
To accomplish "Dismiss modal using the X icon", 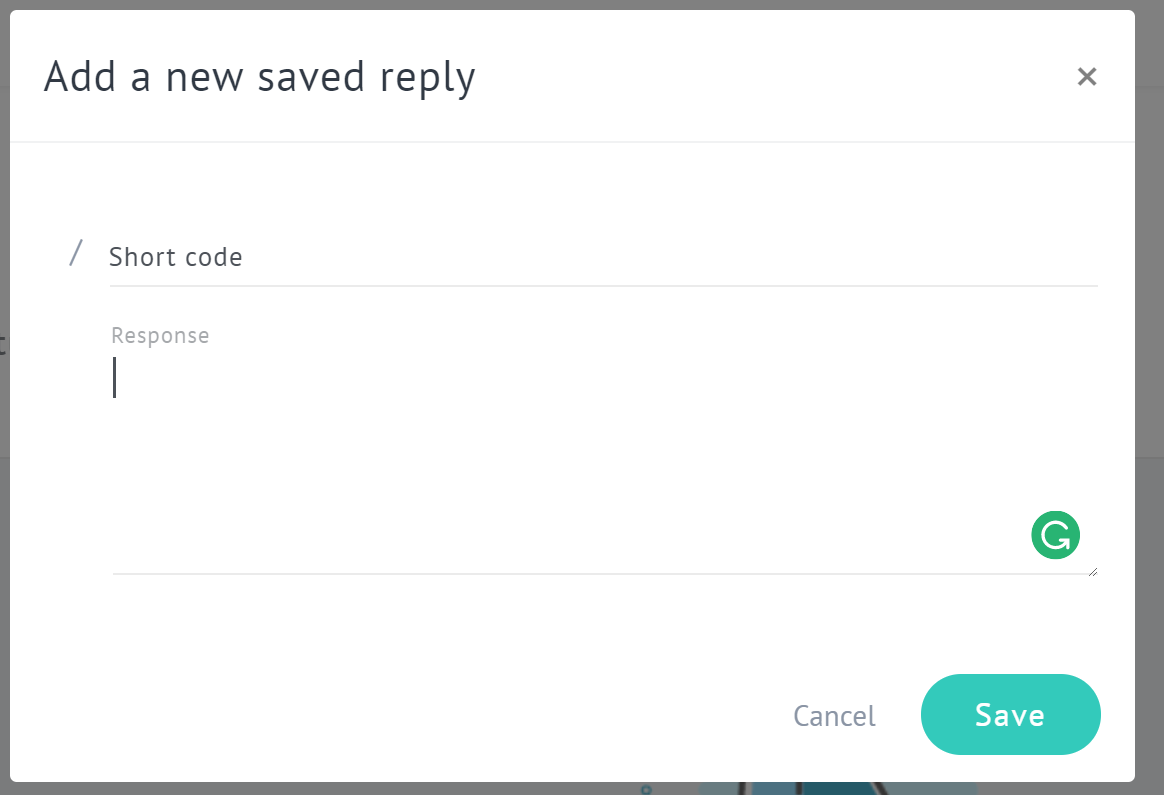I will click(x=1086, y=76).
